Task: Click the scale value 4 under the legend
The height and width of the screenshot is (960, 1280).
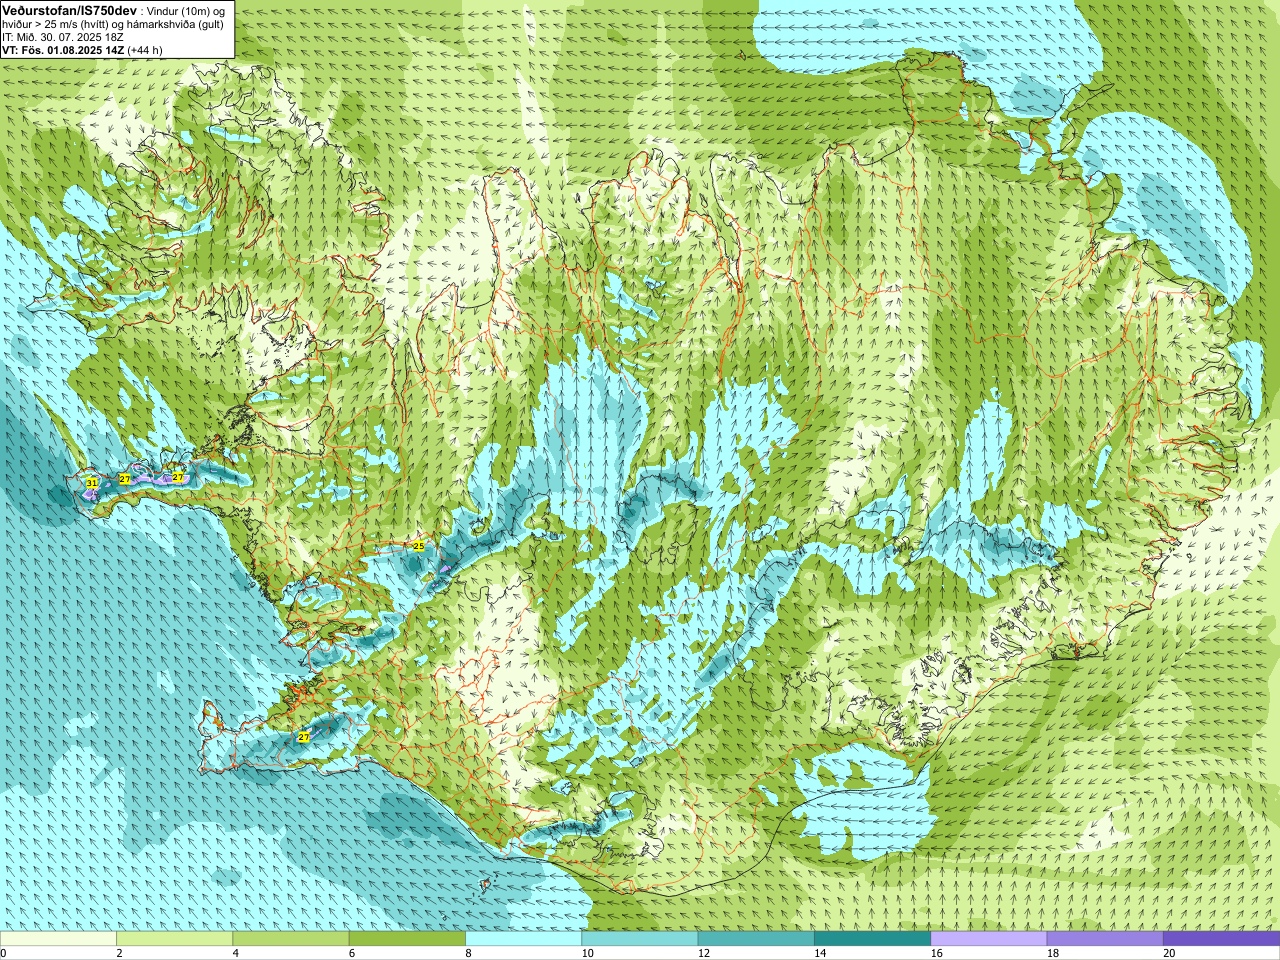Action: (x=236, y=954)
